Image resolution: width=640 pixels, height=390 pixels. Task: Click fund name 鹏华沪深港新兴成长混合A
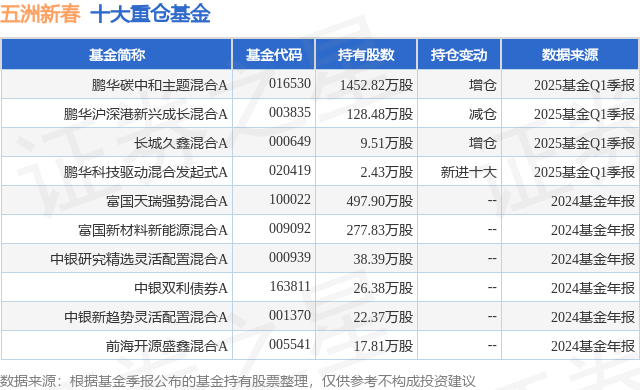[x=145, y=114]
